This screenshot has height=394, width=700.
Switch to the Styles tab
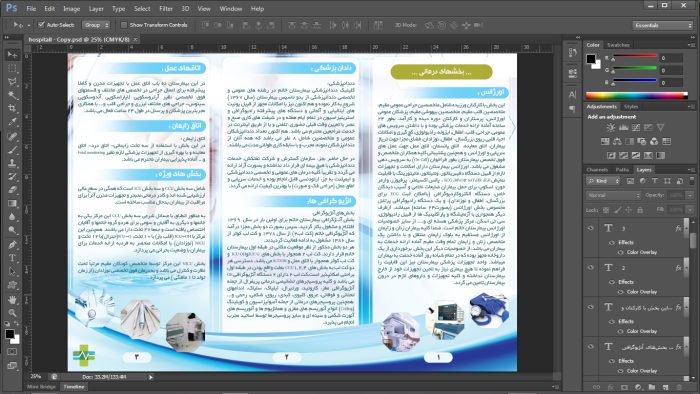click(631, 107)
